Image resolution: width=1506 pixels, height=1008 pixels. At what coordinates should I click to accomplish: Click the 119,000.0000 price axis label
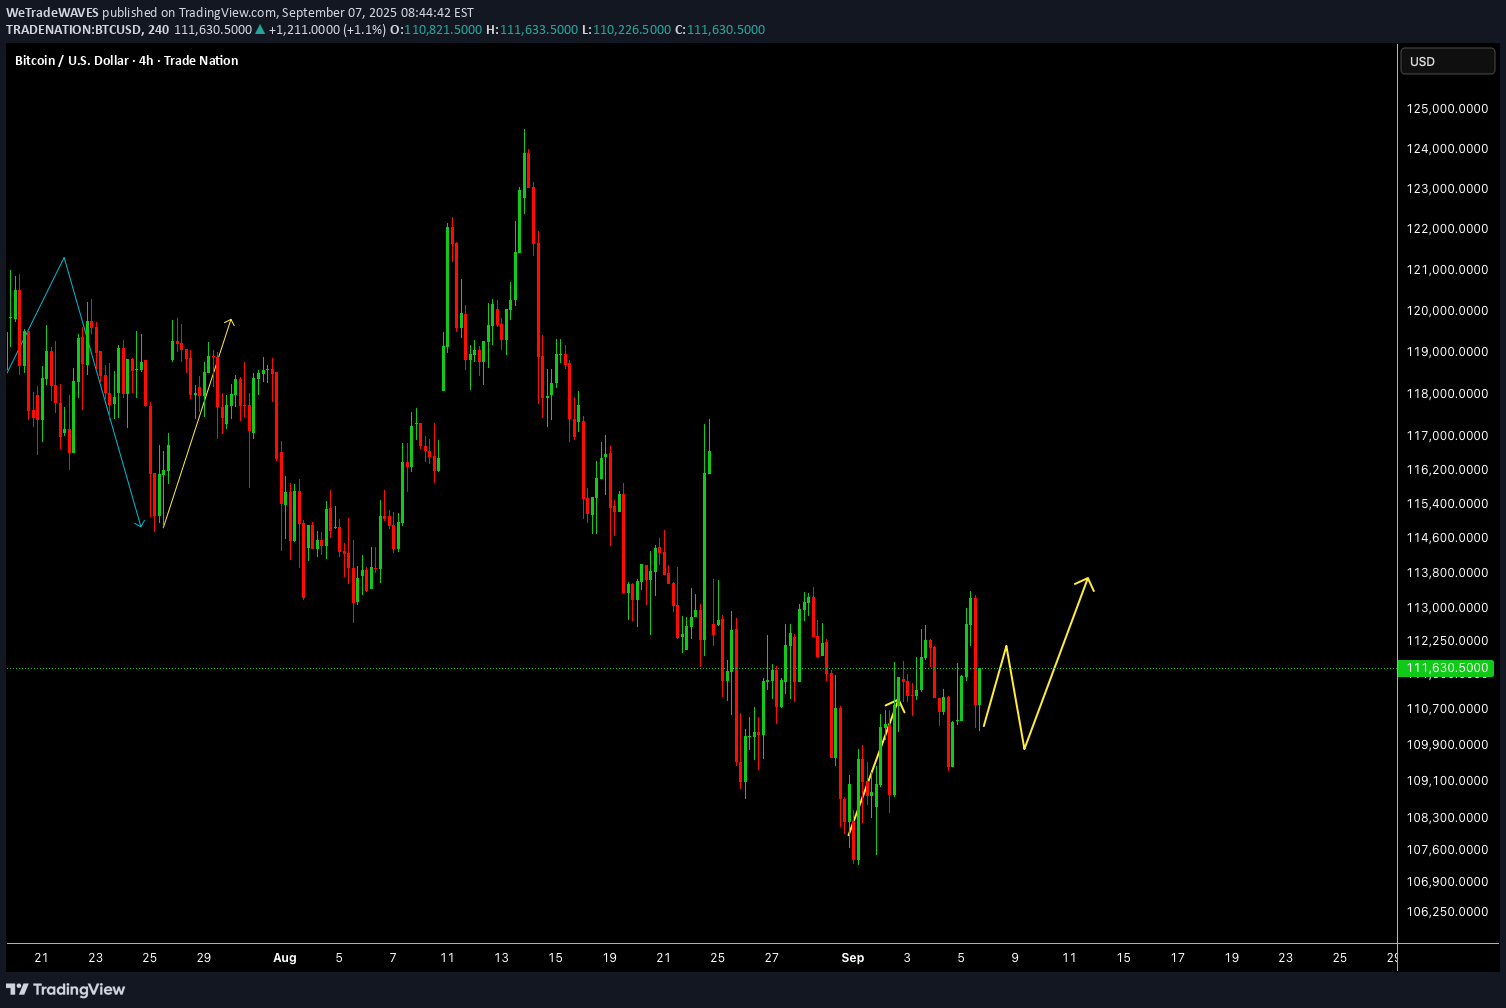point(1447,352)
